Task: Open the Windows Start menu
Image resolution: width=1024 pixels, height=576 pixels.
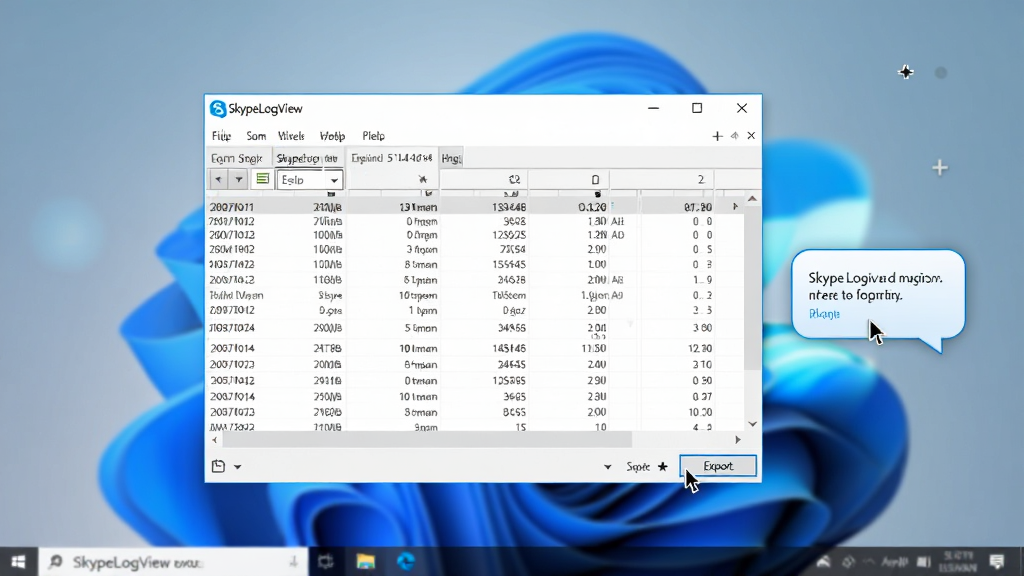Action: click(18, 562)
